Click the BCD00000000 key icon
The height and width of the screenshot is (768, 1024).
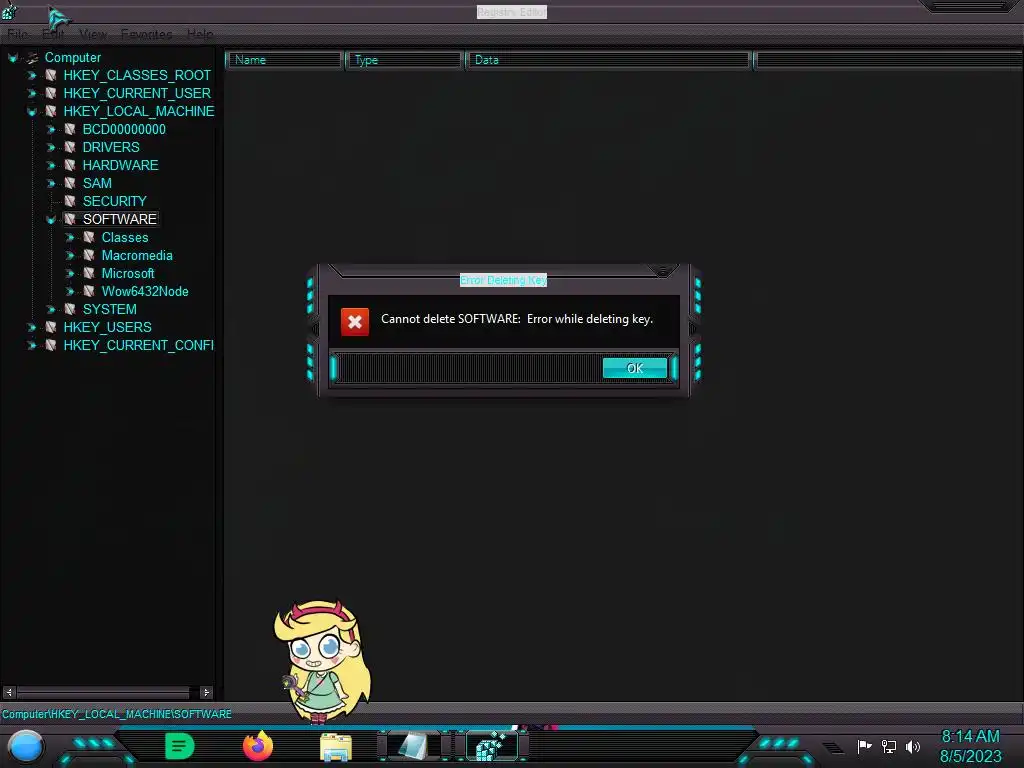click(x=70, y=129)
